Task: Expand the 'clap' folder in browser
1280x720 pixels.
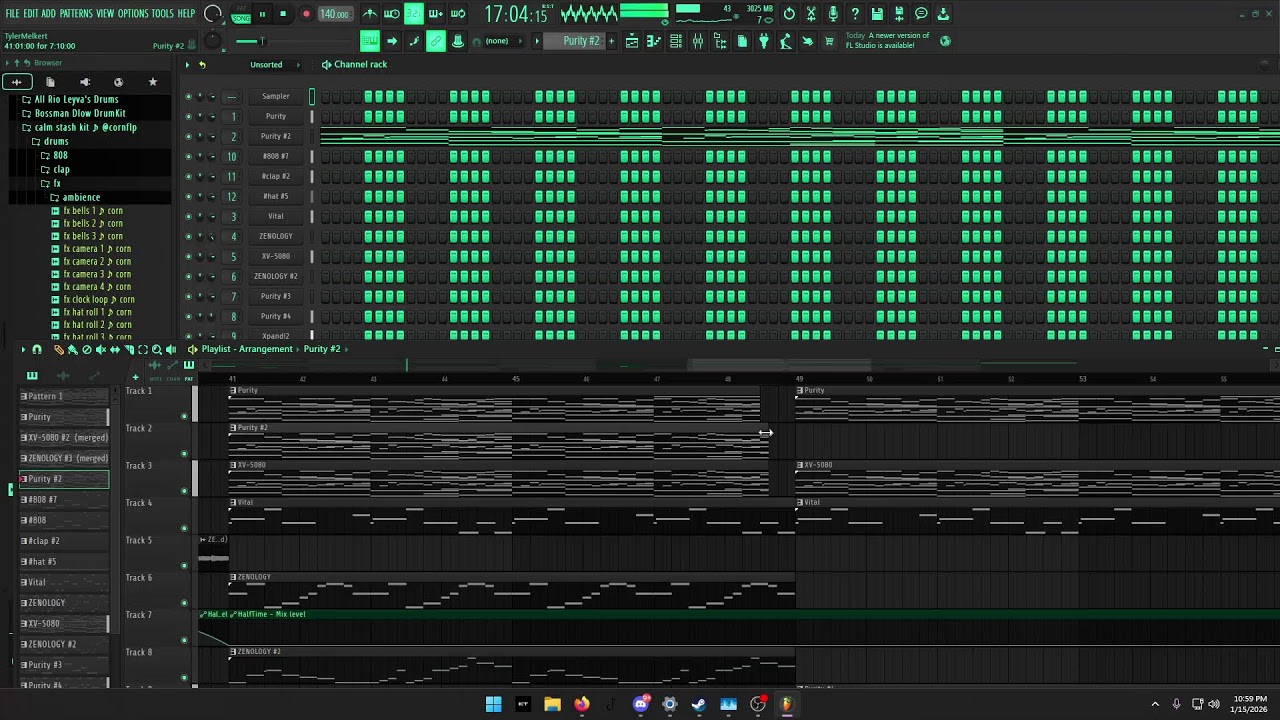Action: [61, 170]
